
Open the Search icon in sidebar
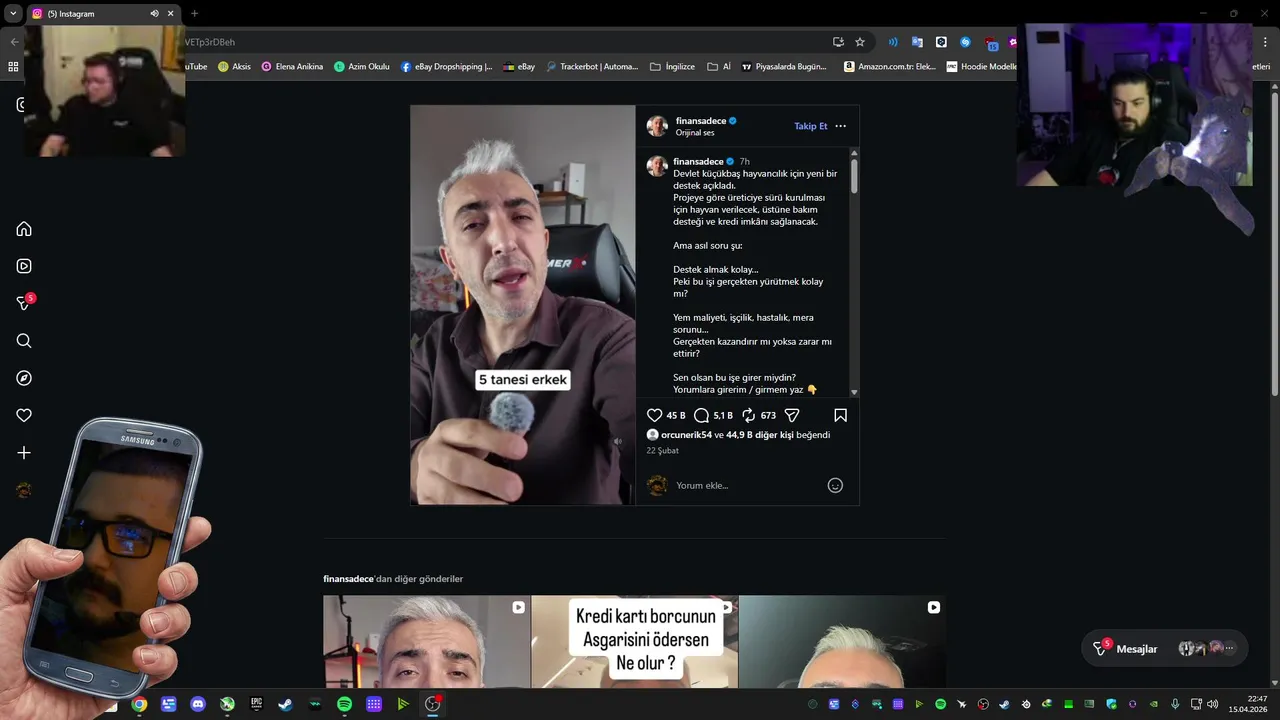pyautogui.click(x=24, y=341)
